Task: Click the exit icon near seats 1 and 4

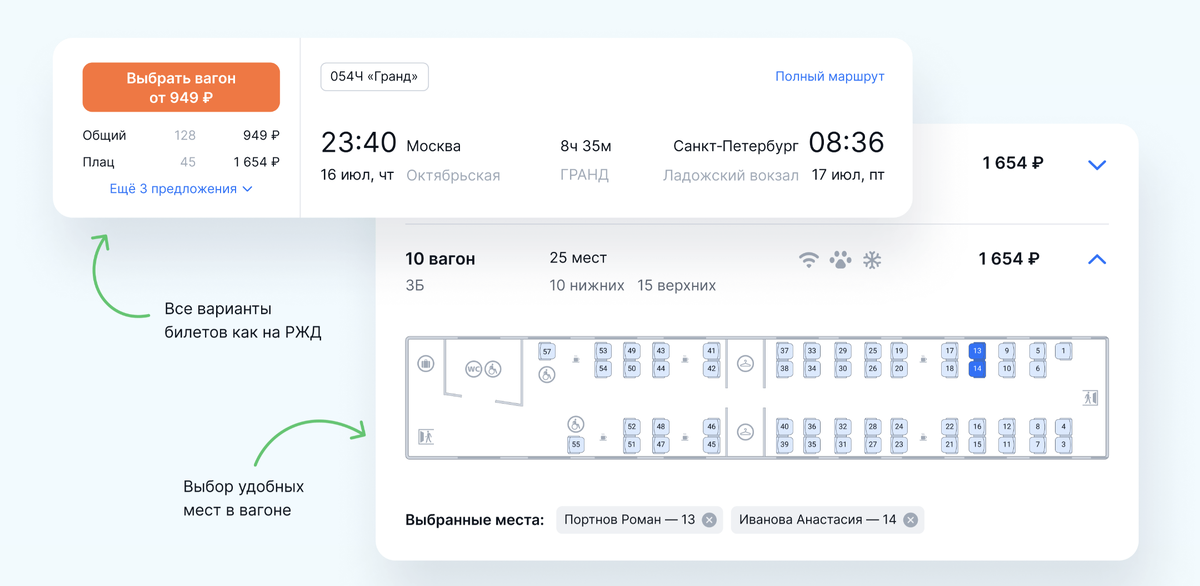Action: tap(1090, 397)
